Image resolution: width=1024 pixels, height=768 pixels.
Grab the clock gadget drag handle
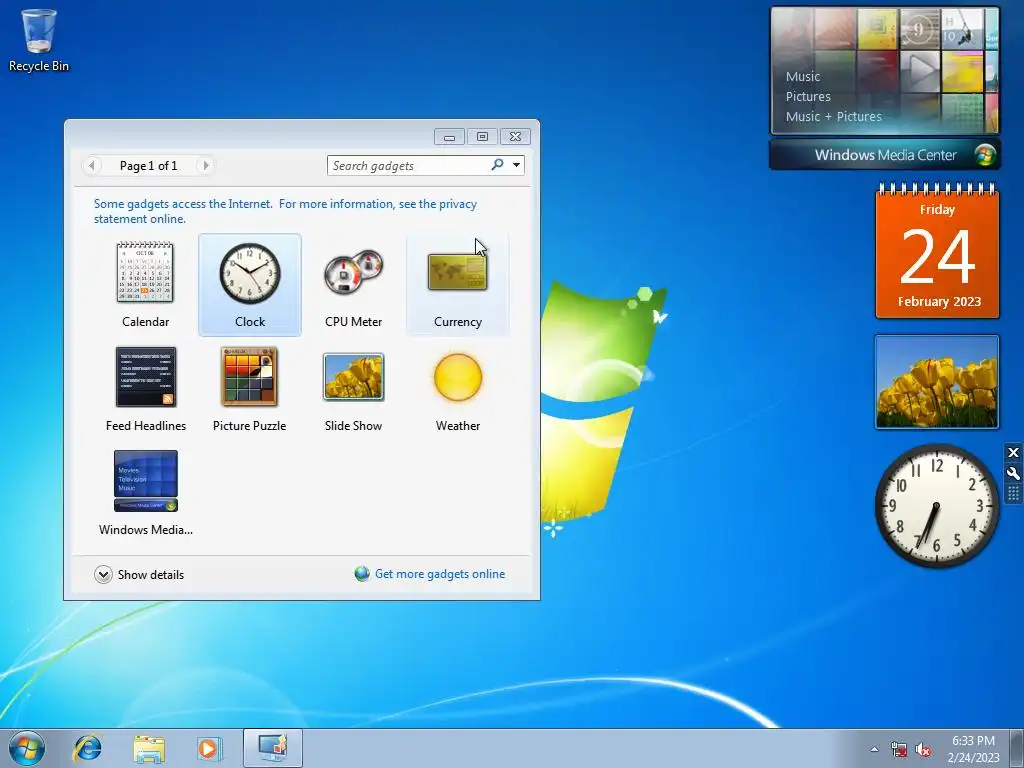[x=1013, y=493]
